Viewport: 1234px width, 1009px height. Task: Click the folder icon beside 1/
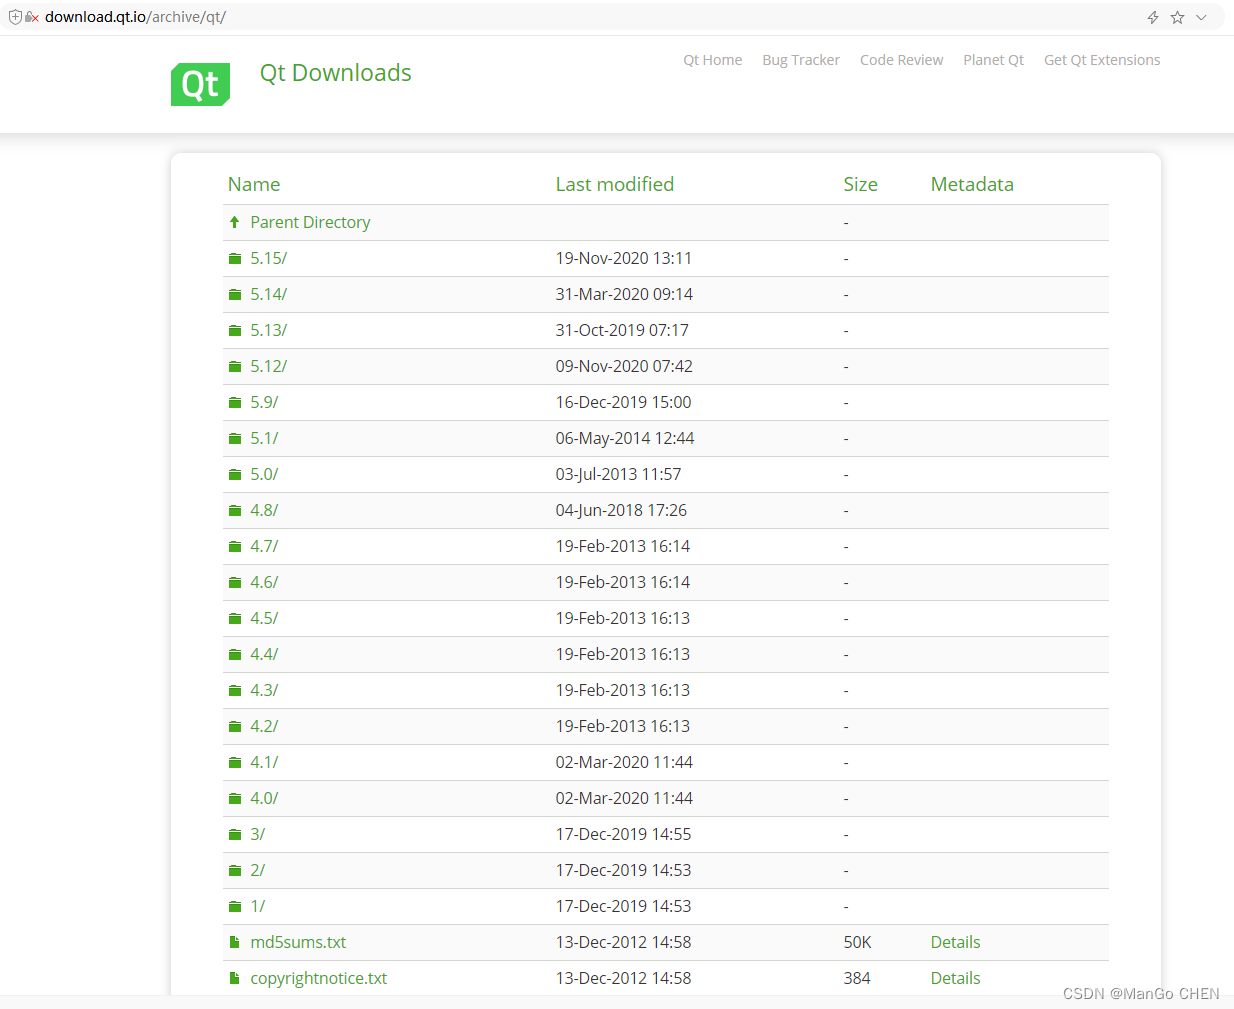(x=235, y=906)
